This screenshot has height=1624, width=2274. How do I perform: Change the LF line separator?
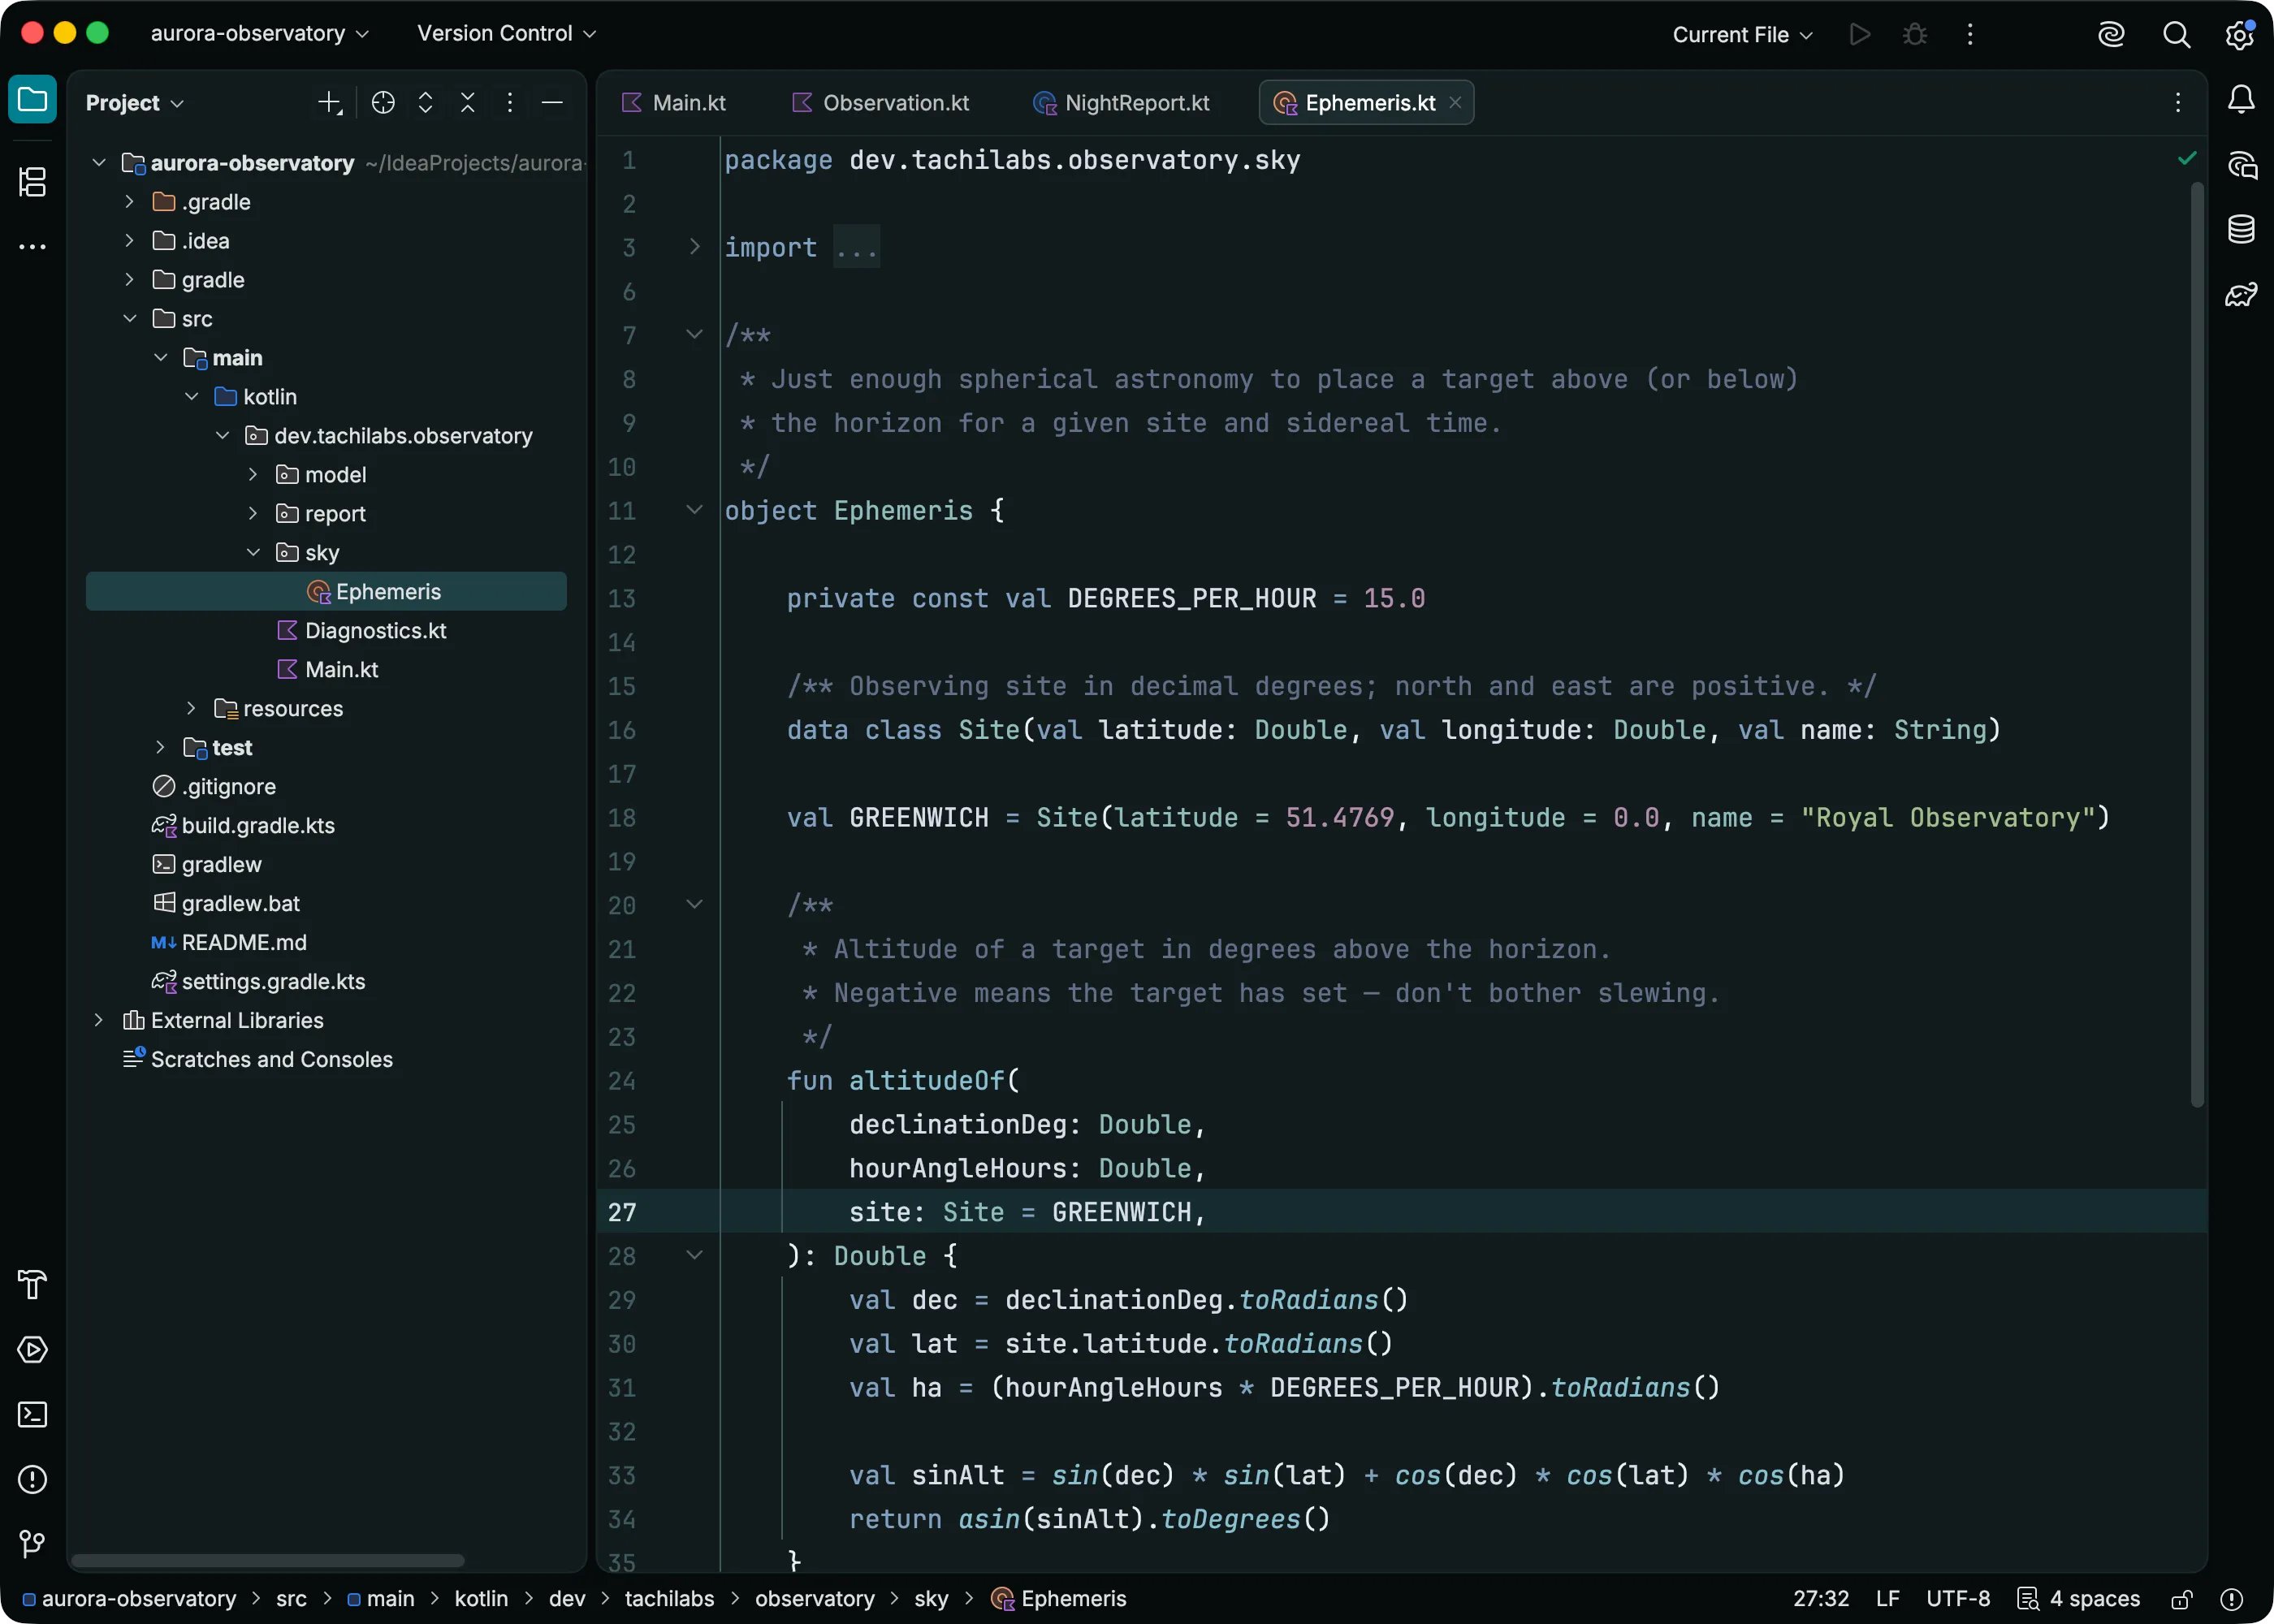point(1887,1600)
